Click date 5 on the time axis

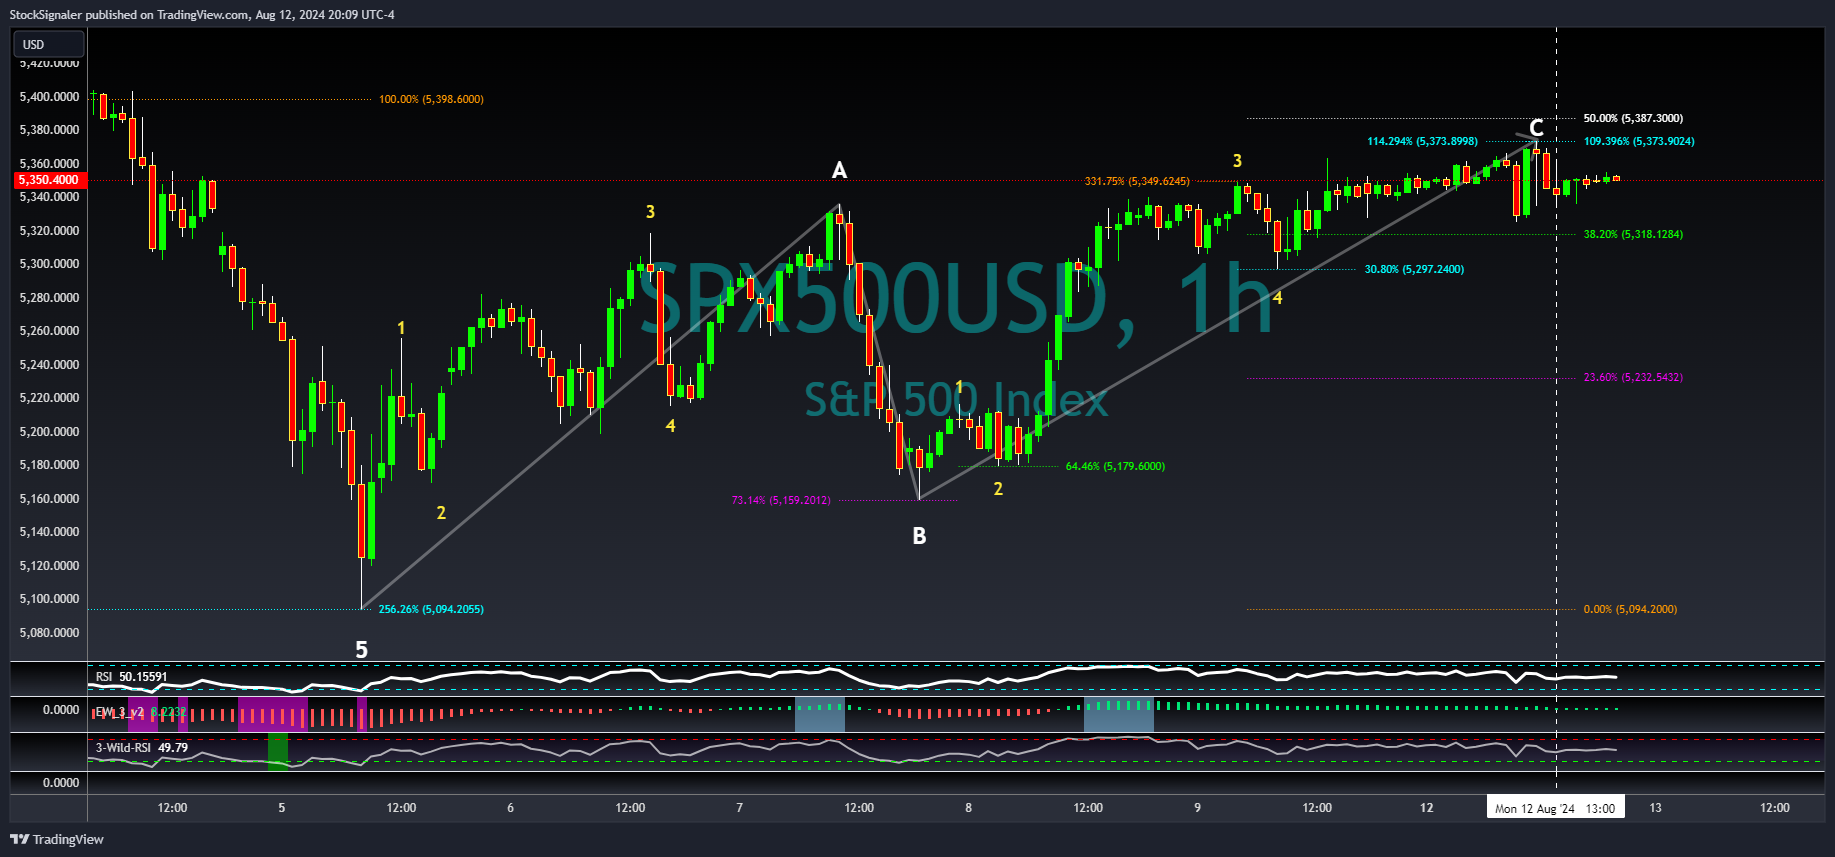pyautogui.click(x=282, y=808)
